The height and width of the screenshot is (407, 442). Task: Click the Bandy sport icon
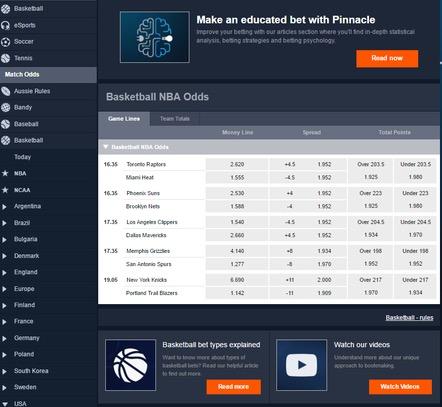5,107
